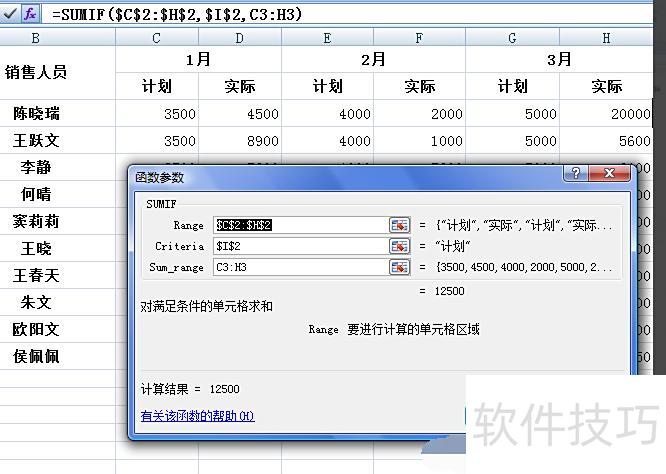The width and height of the screenshot is (666, 474).
Task: Select 计划 cell under 3月
Action: (x=512, y=86)
